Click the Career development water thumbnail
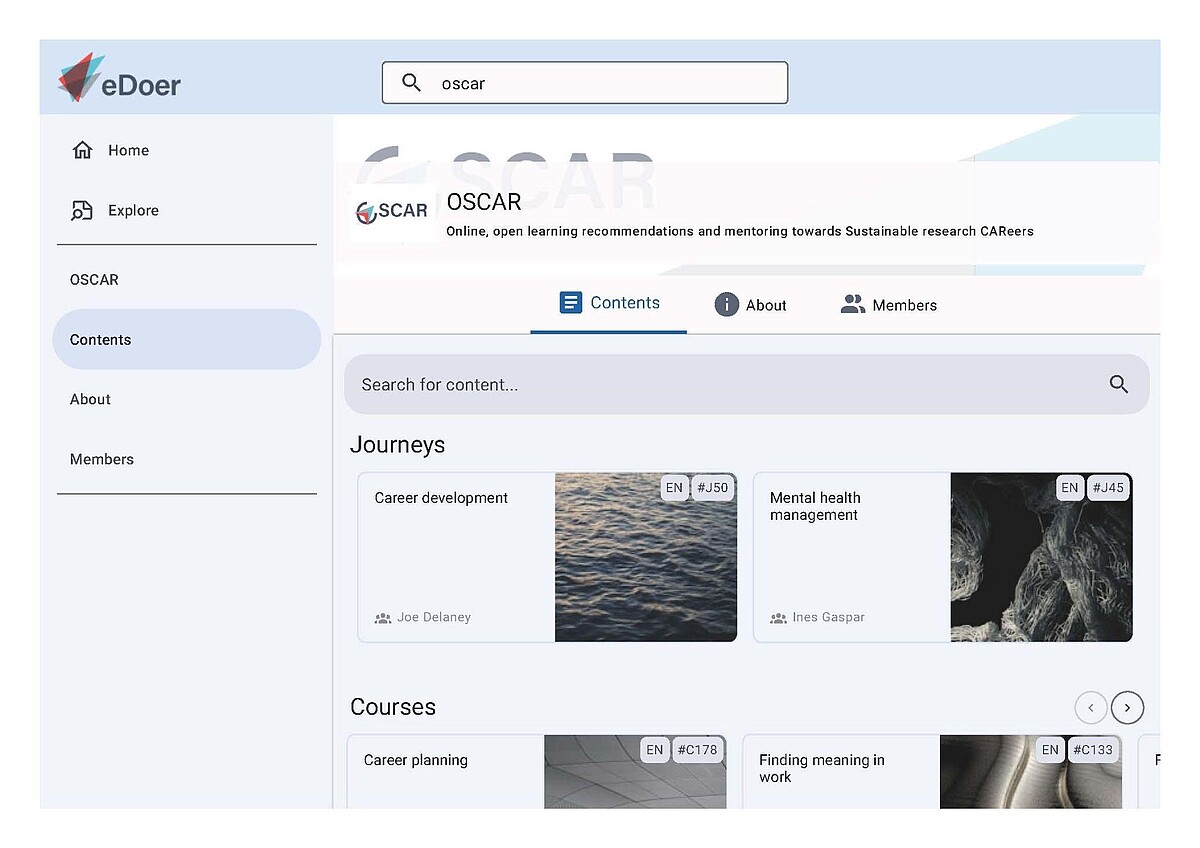Viewport: 1200px width, 848px height. coord(646,557)
